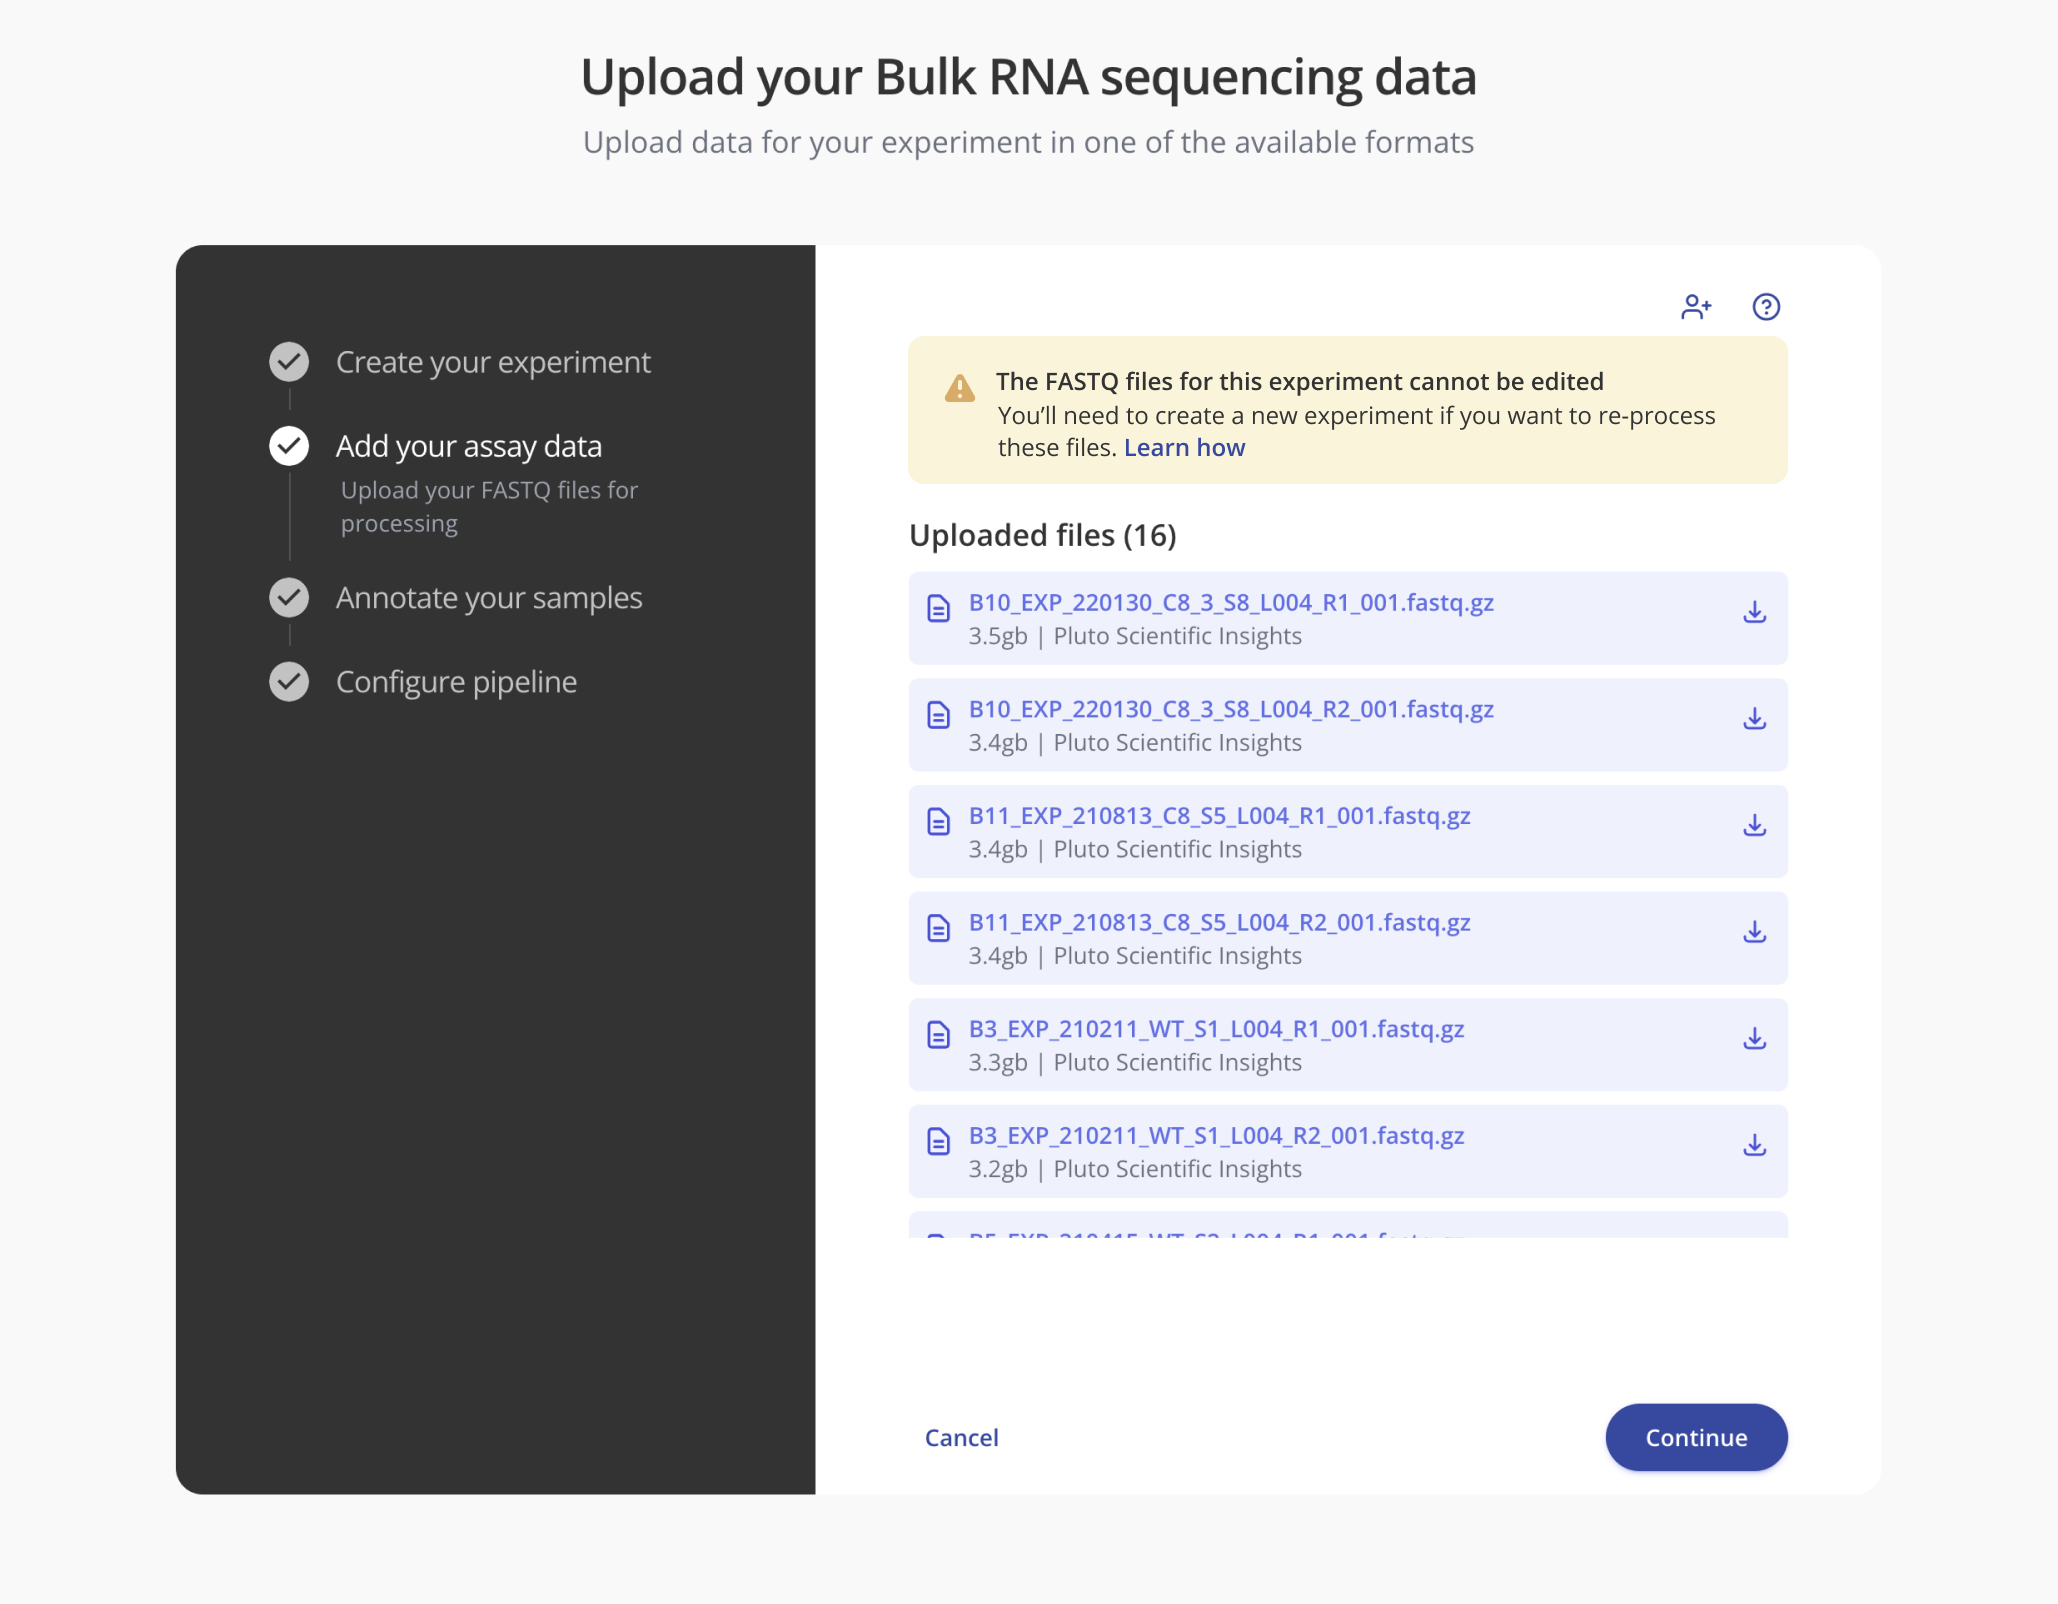Screen dimensions: 2058x1604
Task: Download B11_EXP_210813_C8_S5_L004_R2_001.fastq.gz file
Action: 1754,933
